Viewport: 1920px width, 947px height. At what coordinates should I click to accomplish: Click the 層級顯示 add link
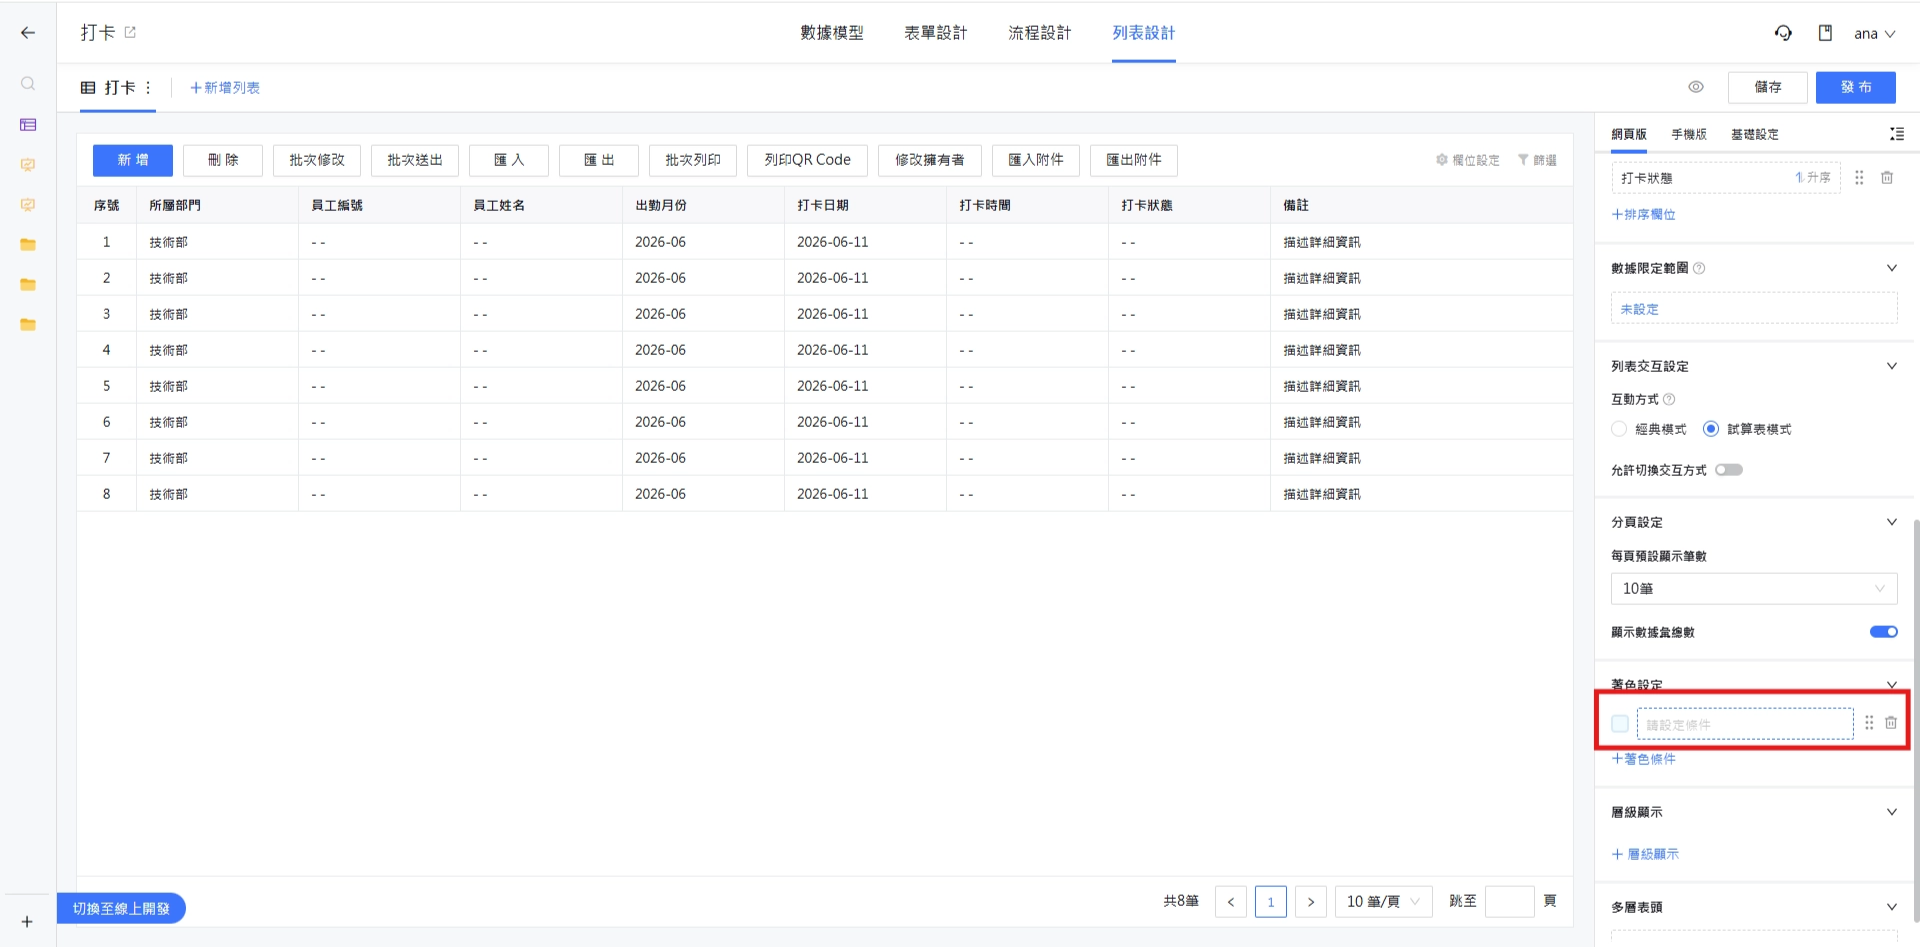point(1645,854)
